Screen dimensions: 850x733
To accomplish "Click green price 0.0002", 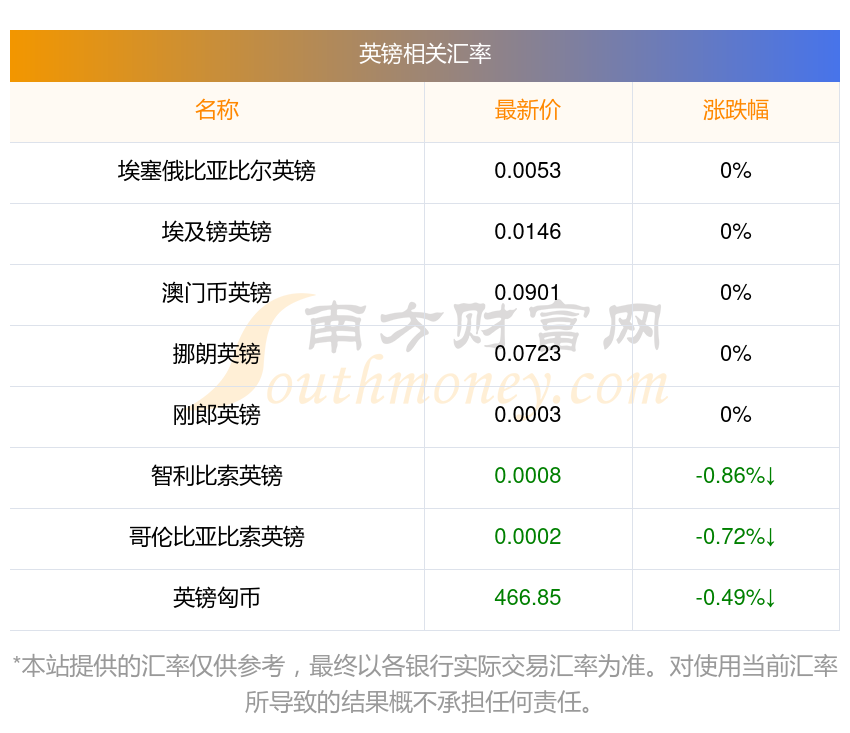I will 527,537.
